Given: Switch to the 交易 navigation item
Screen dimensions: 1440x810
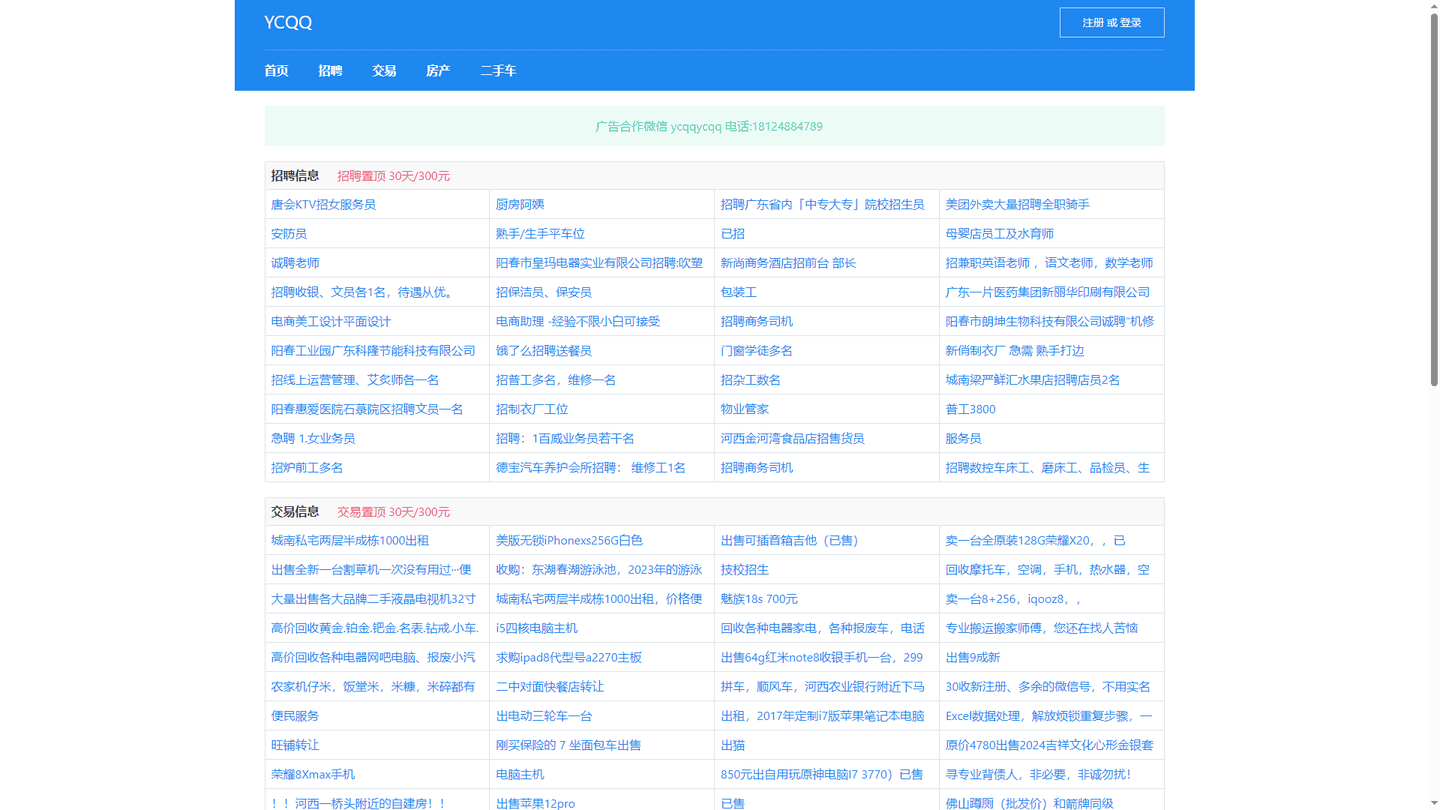Looking at the screenshot, I should click(x=384, y=71).
